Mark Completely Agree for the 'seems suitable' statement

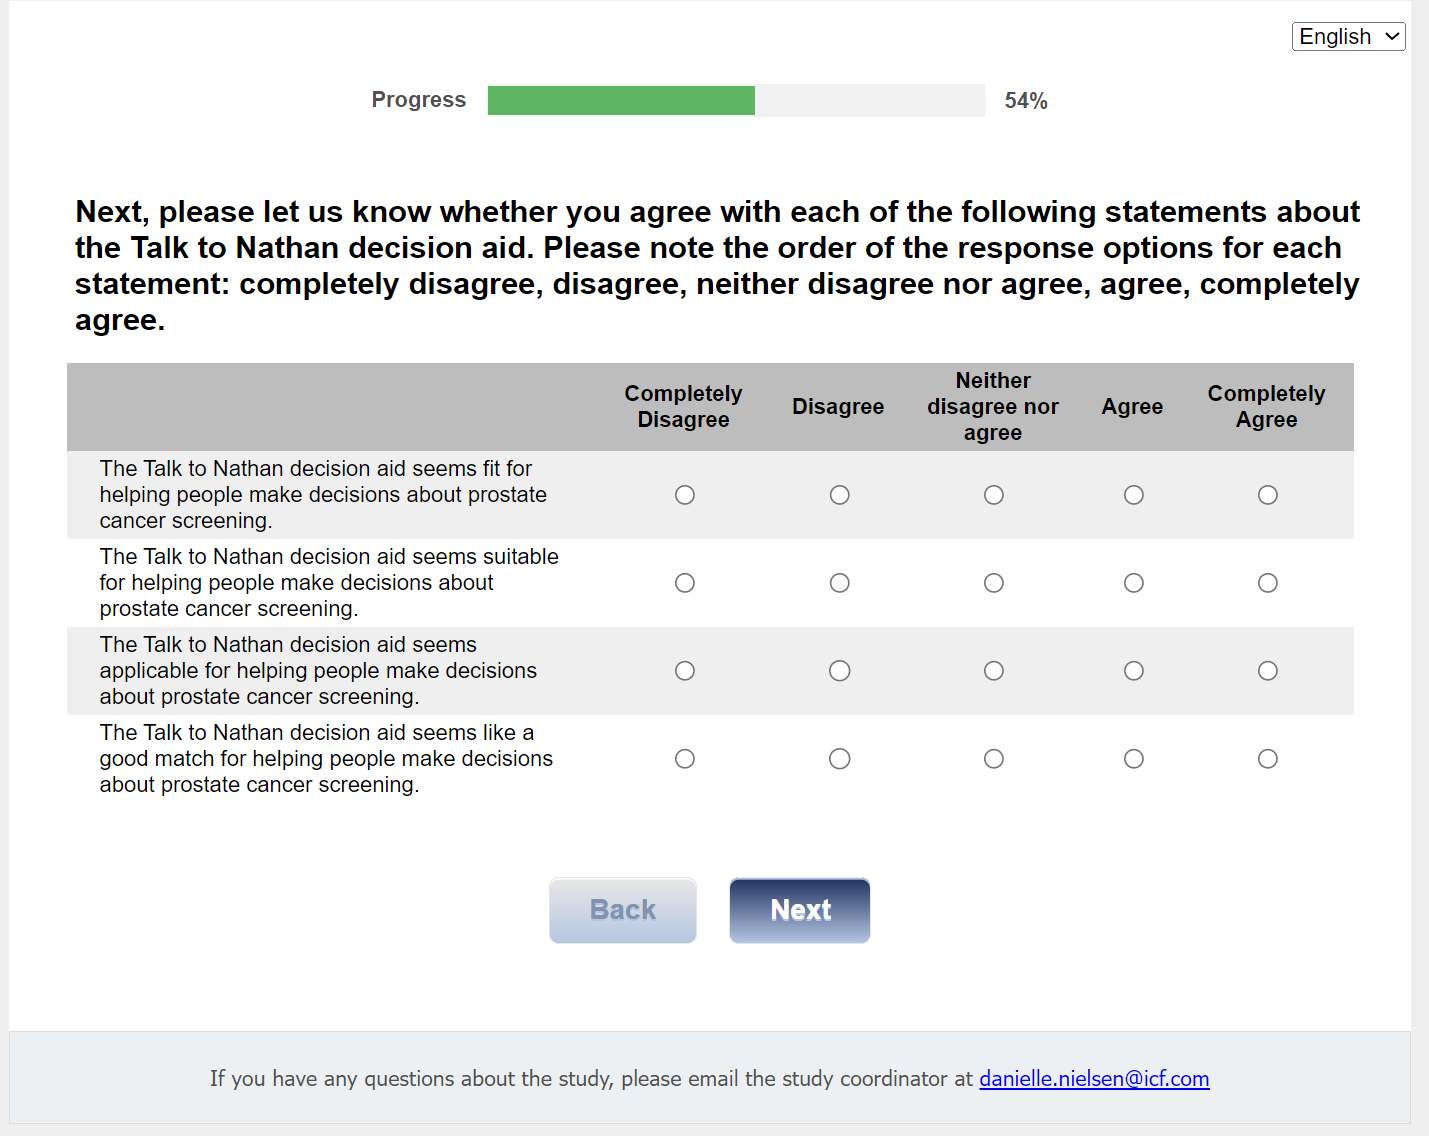tap(1267, 583)
